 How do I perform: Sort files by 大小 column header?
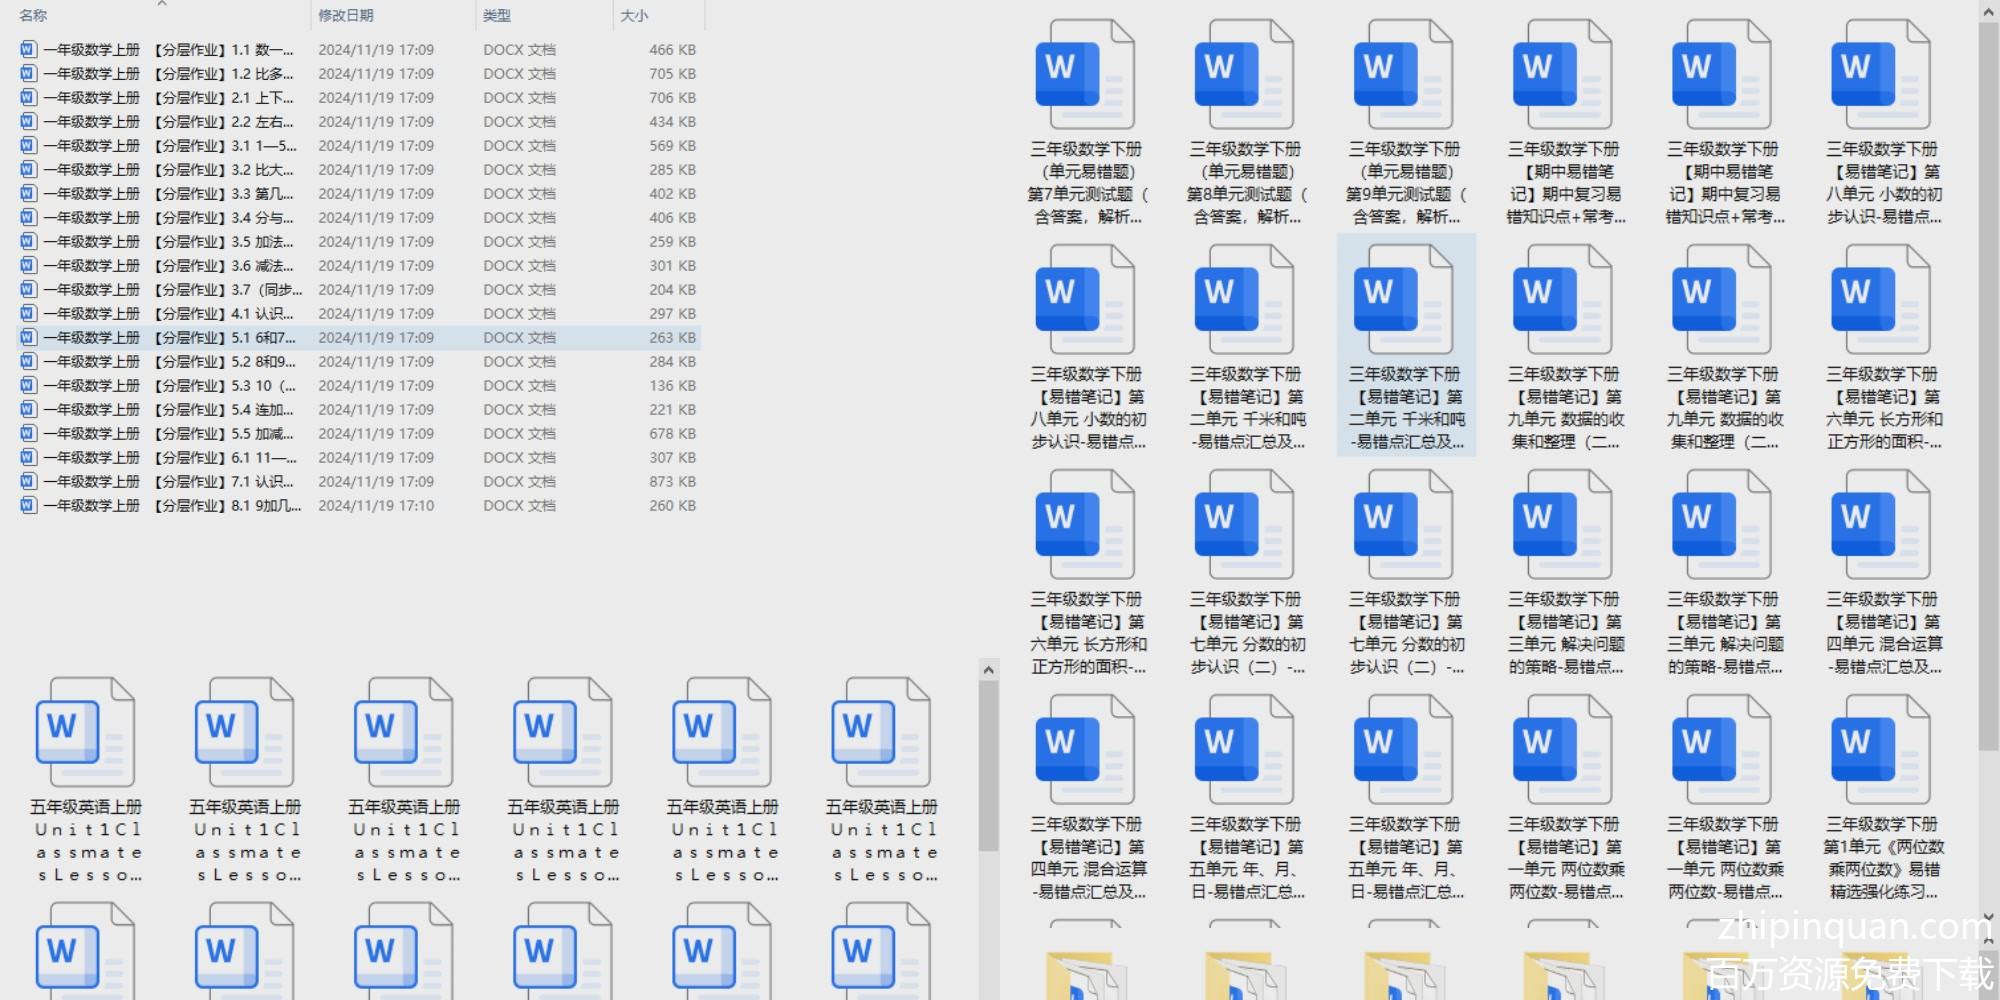tap(634, 15)
